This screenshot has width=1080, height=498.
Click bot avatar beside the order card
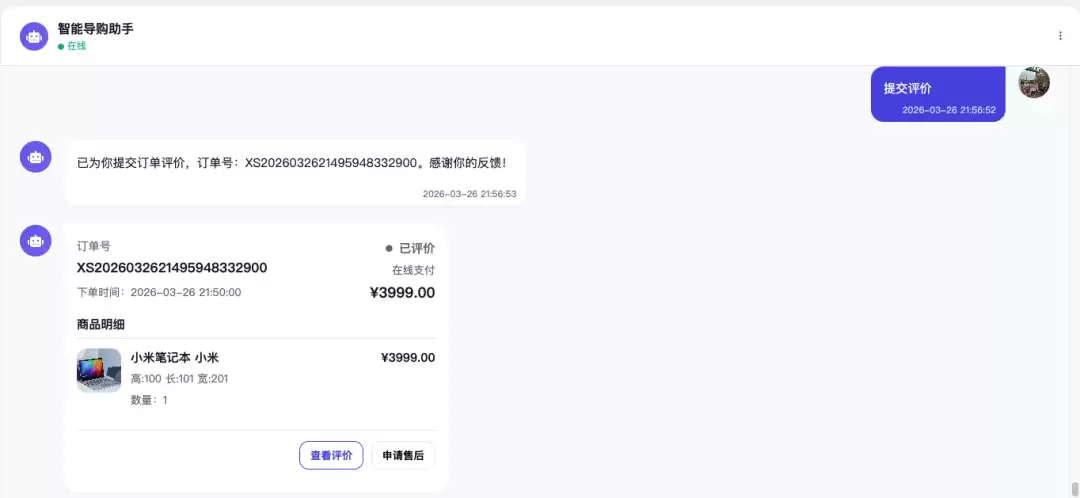pos(35,240)
